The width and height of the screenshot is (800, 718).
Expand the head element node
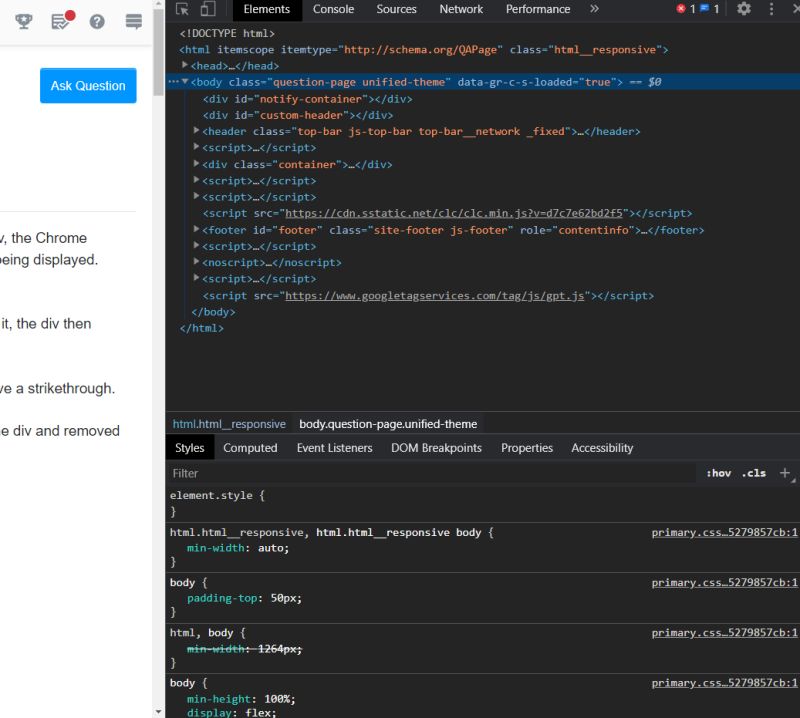coord(185,65)
